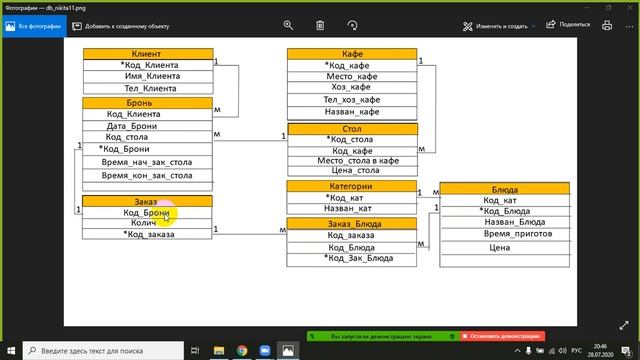640x360 pixels.
Task: Open the Windows Start menu
Action: pos(11,351)
